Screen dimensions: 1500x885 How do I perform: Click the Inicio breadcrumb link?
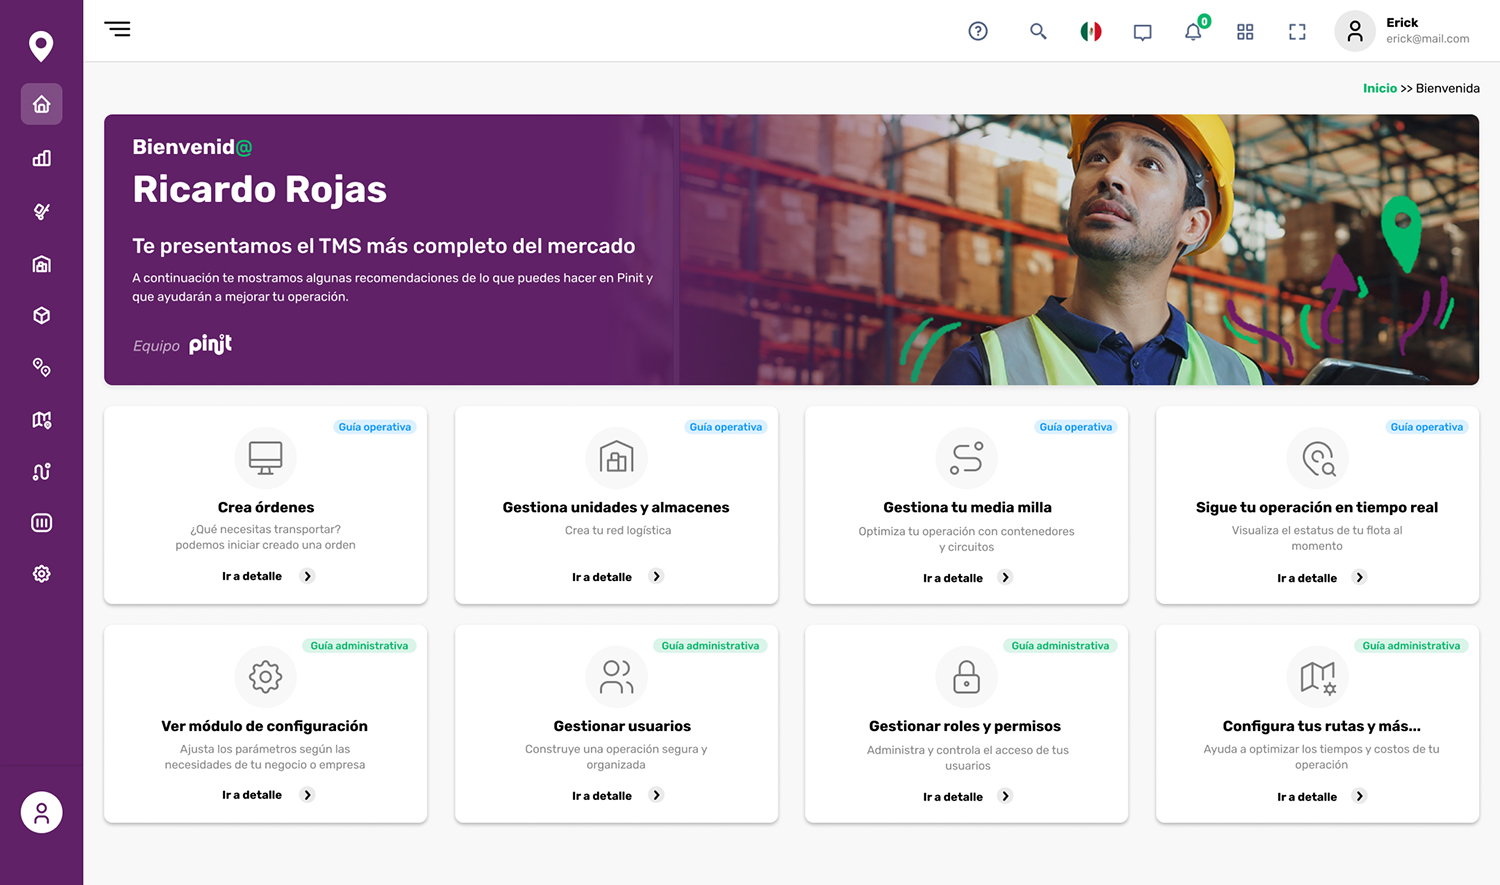pyautogui.click(x=1379, y=88)
